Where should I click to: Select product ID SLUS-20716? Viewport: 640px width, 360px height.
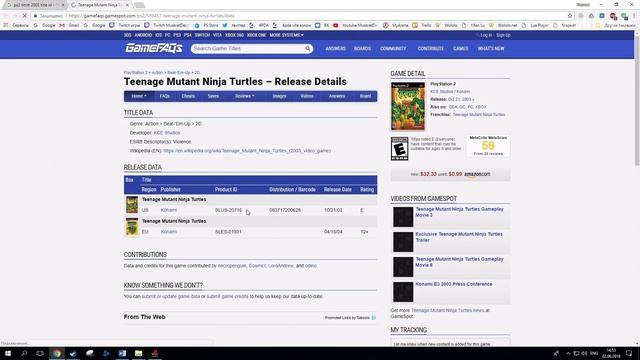click(228, 210)
